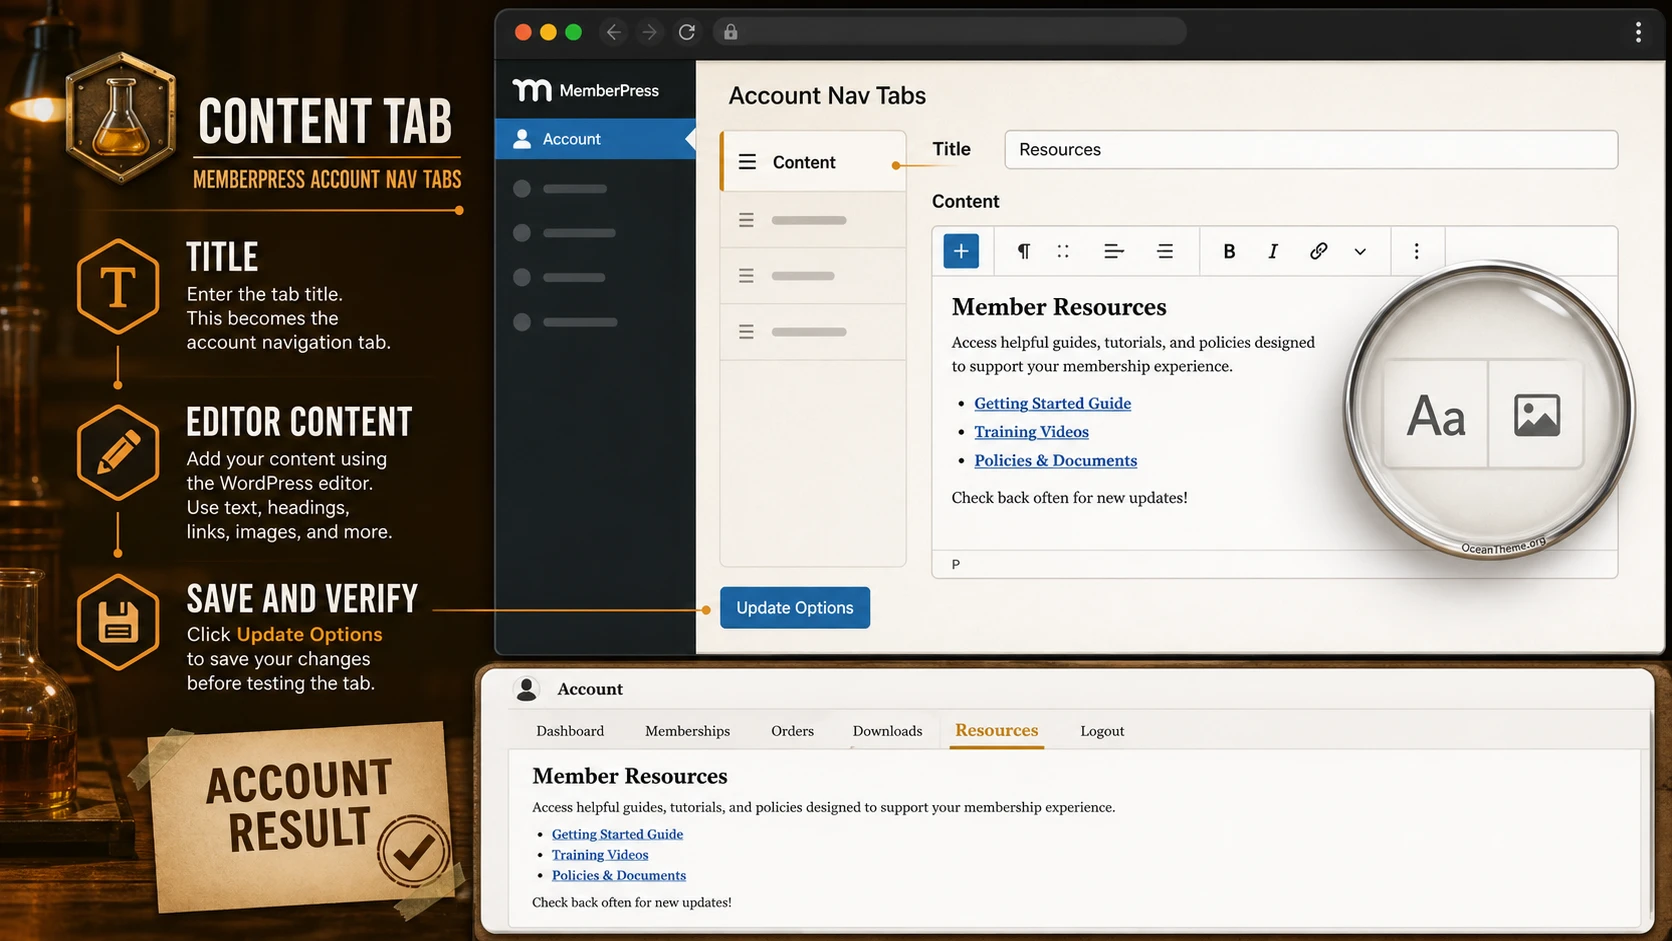Select the Content tab in nav tabs list

pos(813,162)
